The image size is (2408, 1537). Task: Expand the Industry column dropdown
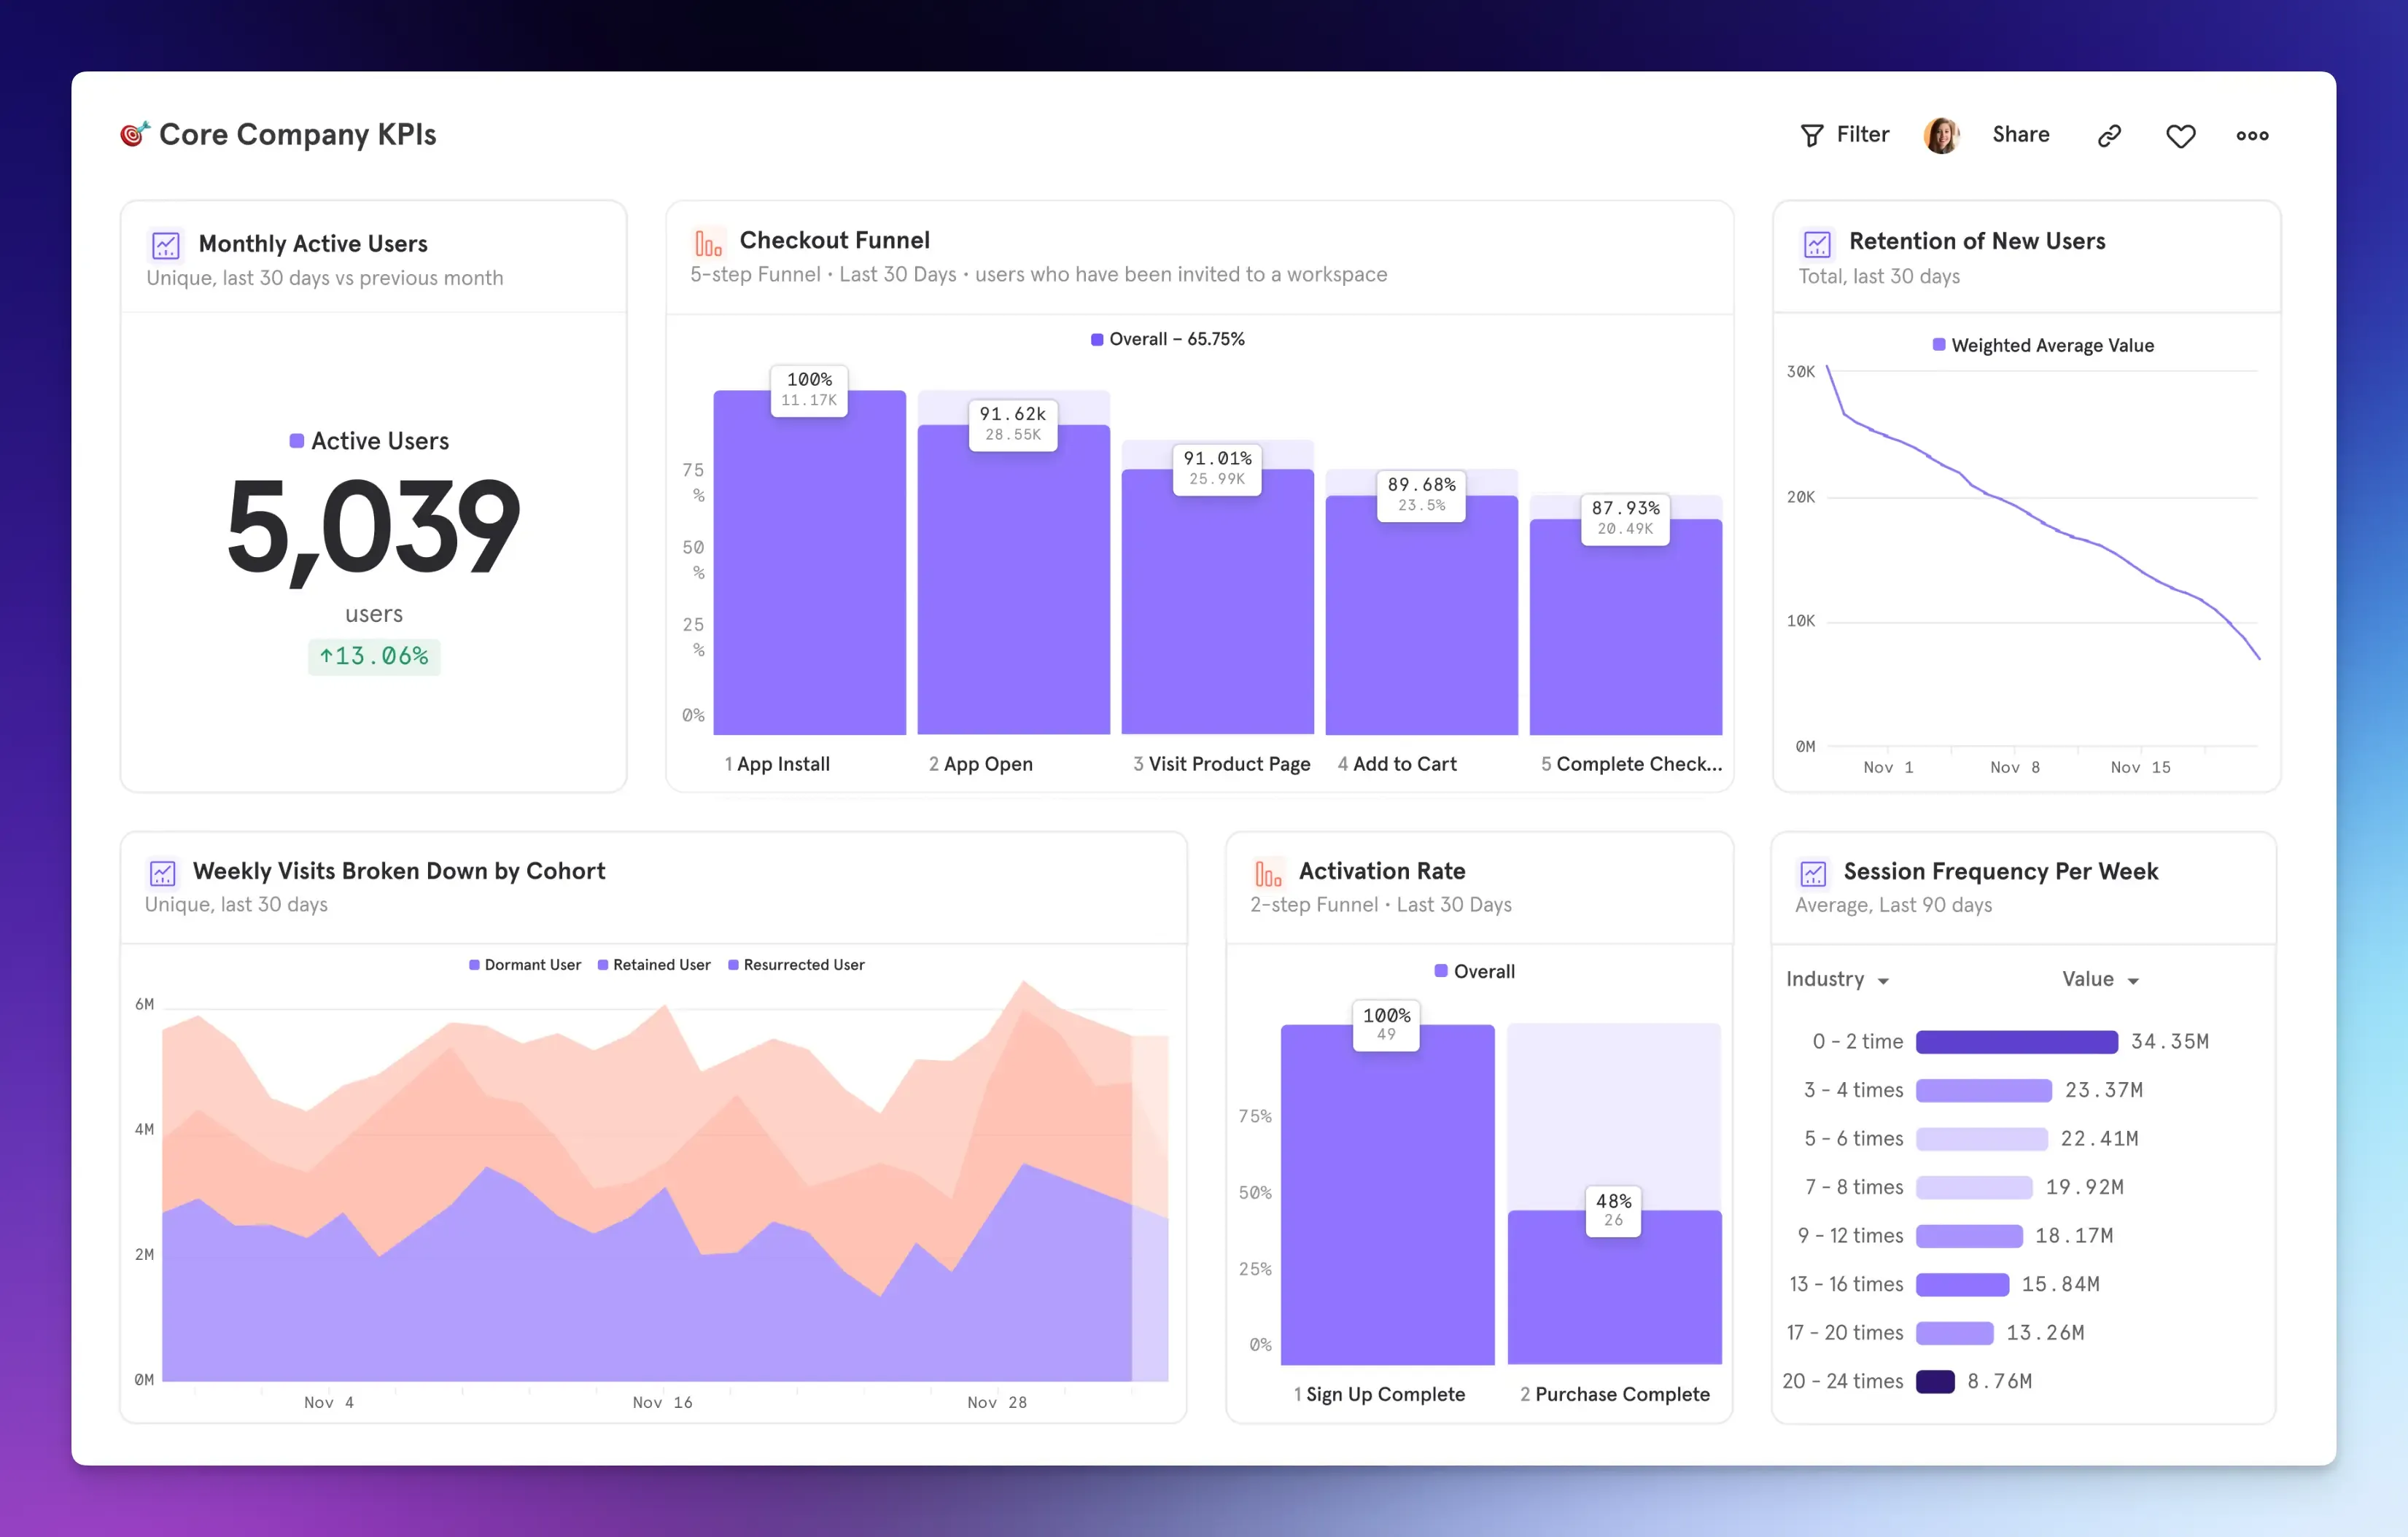[x=1883, y=981]
